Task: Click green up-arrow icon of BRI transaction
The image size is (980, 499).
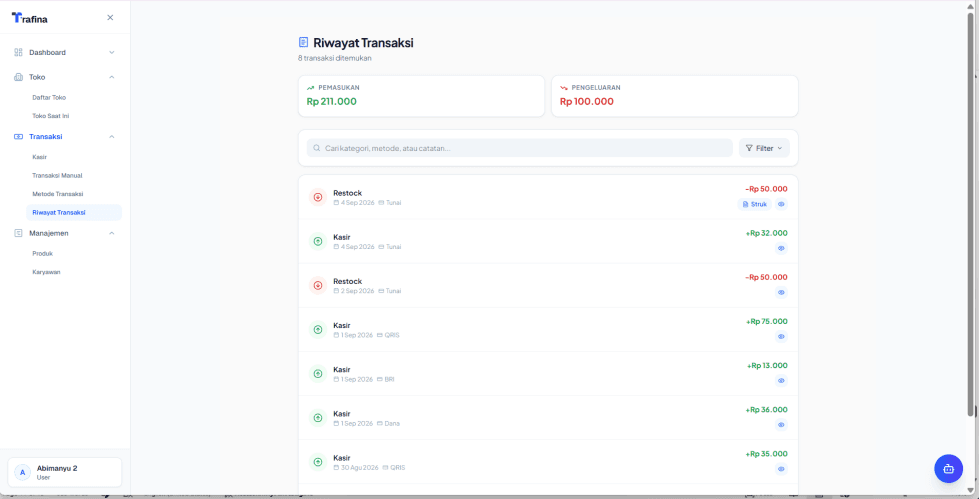Action: point(318,374)
